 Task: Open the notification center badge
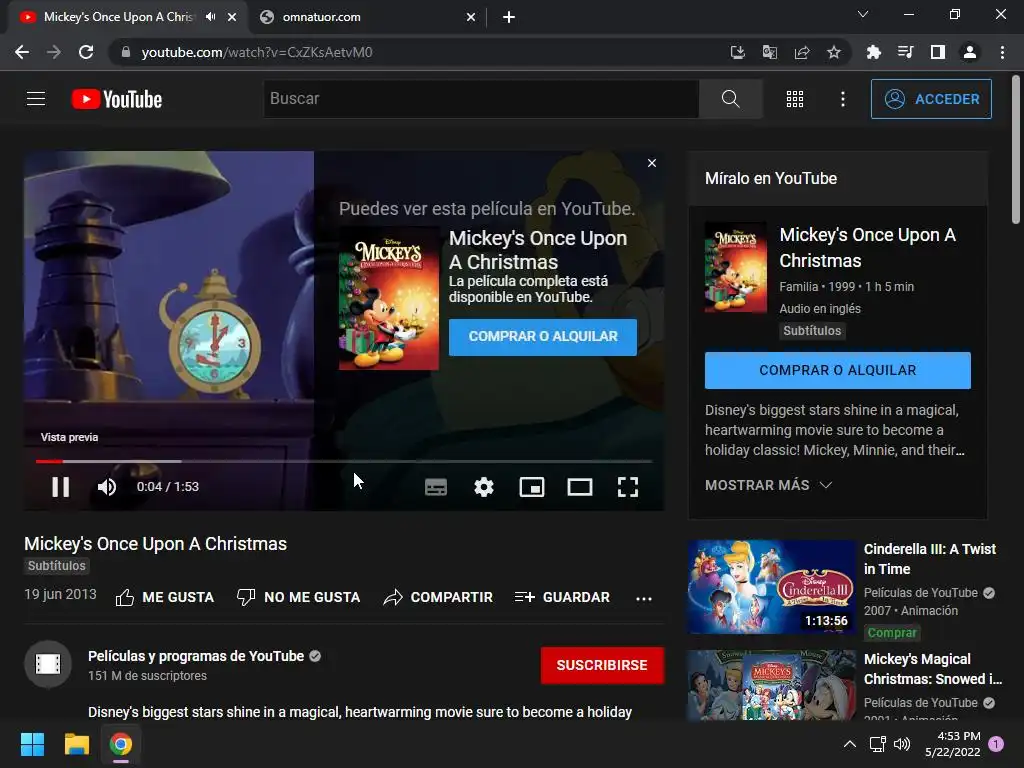click(x=996, y=744)
